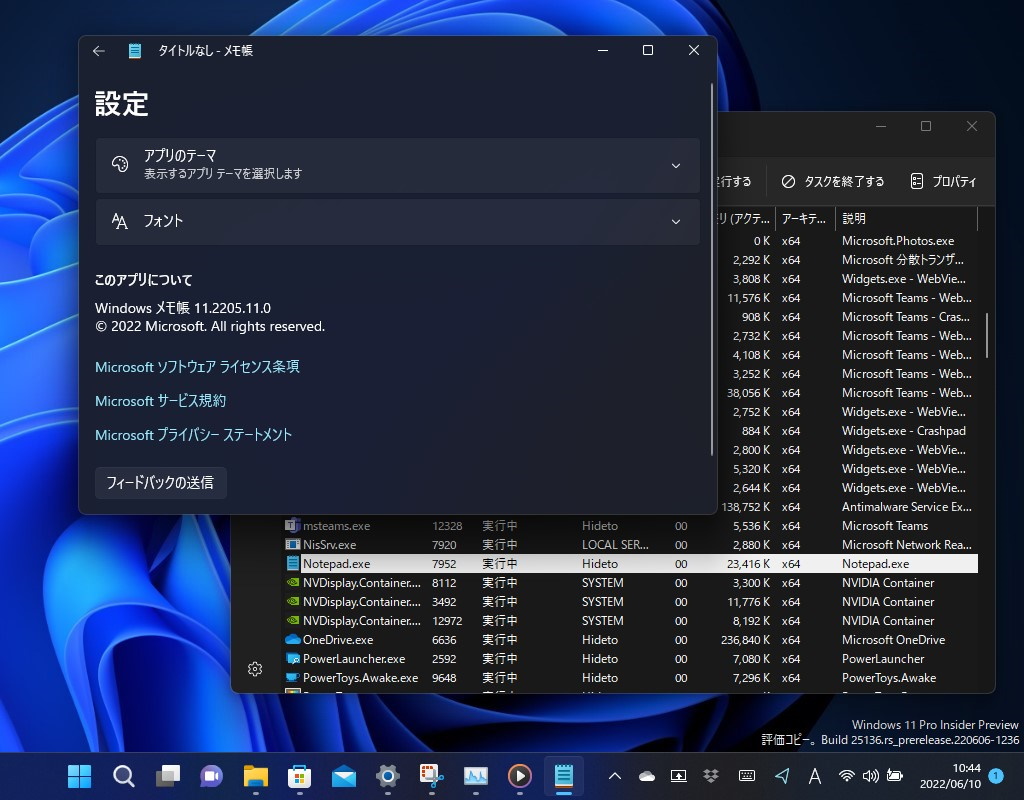Screen dimensions: 1024x800
Task: Click the taskbar hidden icons chevron
Action: pos(614,776)
